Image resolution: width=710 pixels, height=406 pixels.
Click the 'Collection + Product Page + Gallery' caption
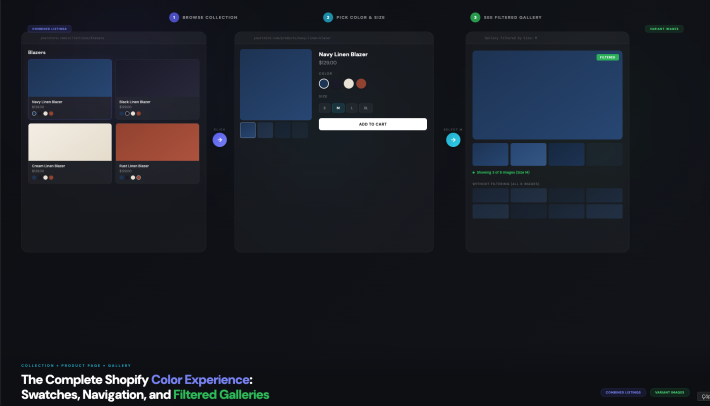76,365
